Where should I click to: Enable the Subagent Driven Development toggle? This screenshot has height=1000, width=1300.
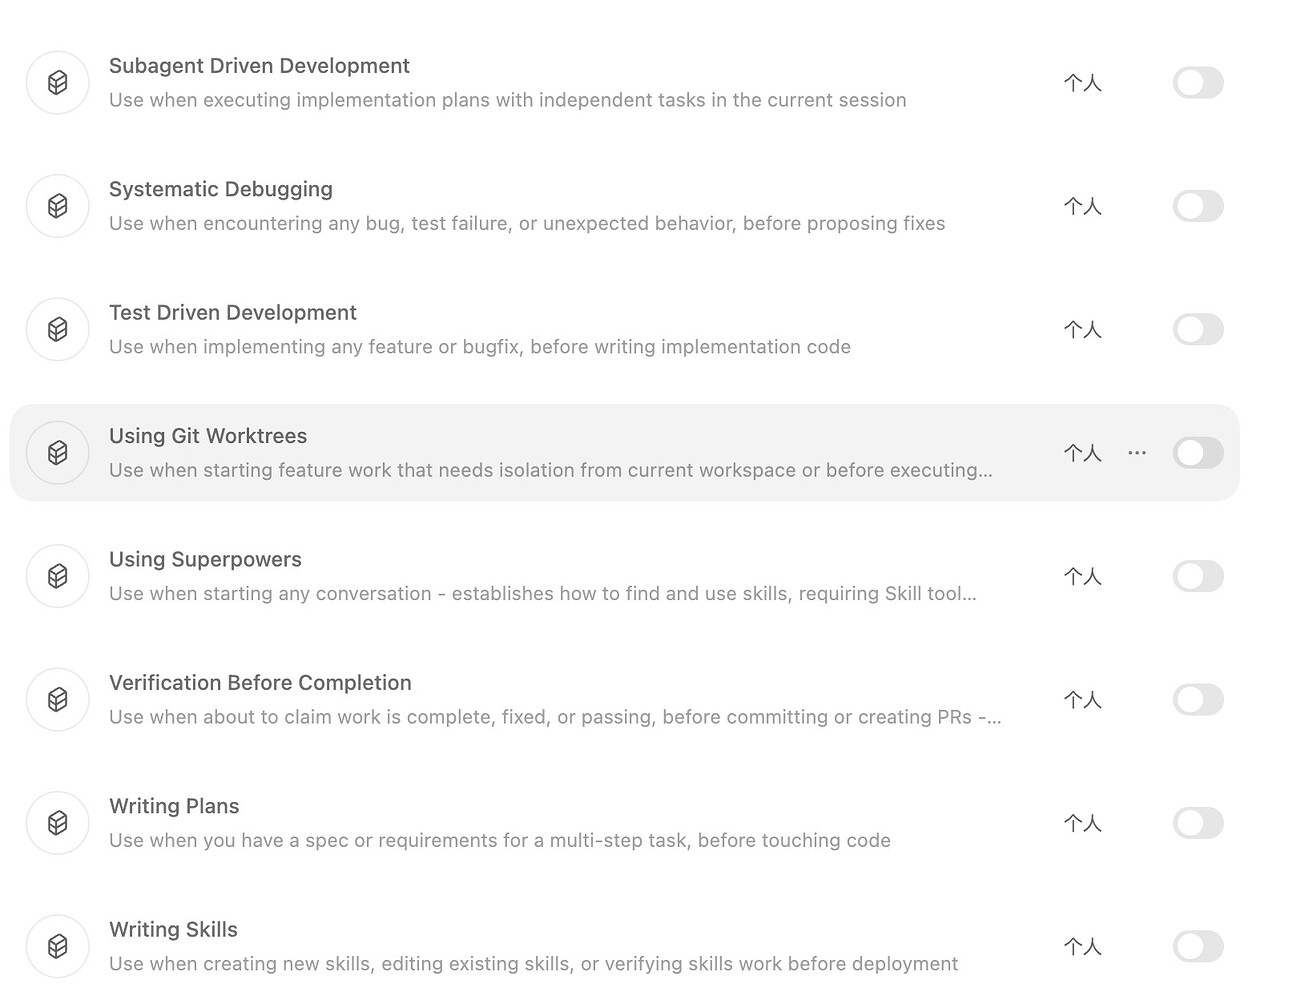1198,83
